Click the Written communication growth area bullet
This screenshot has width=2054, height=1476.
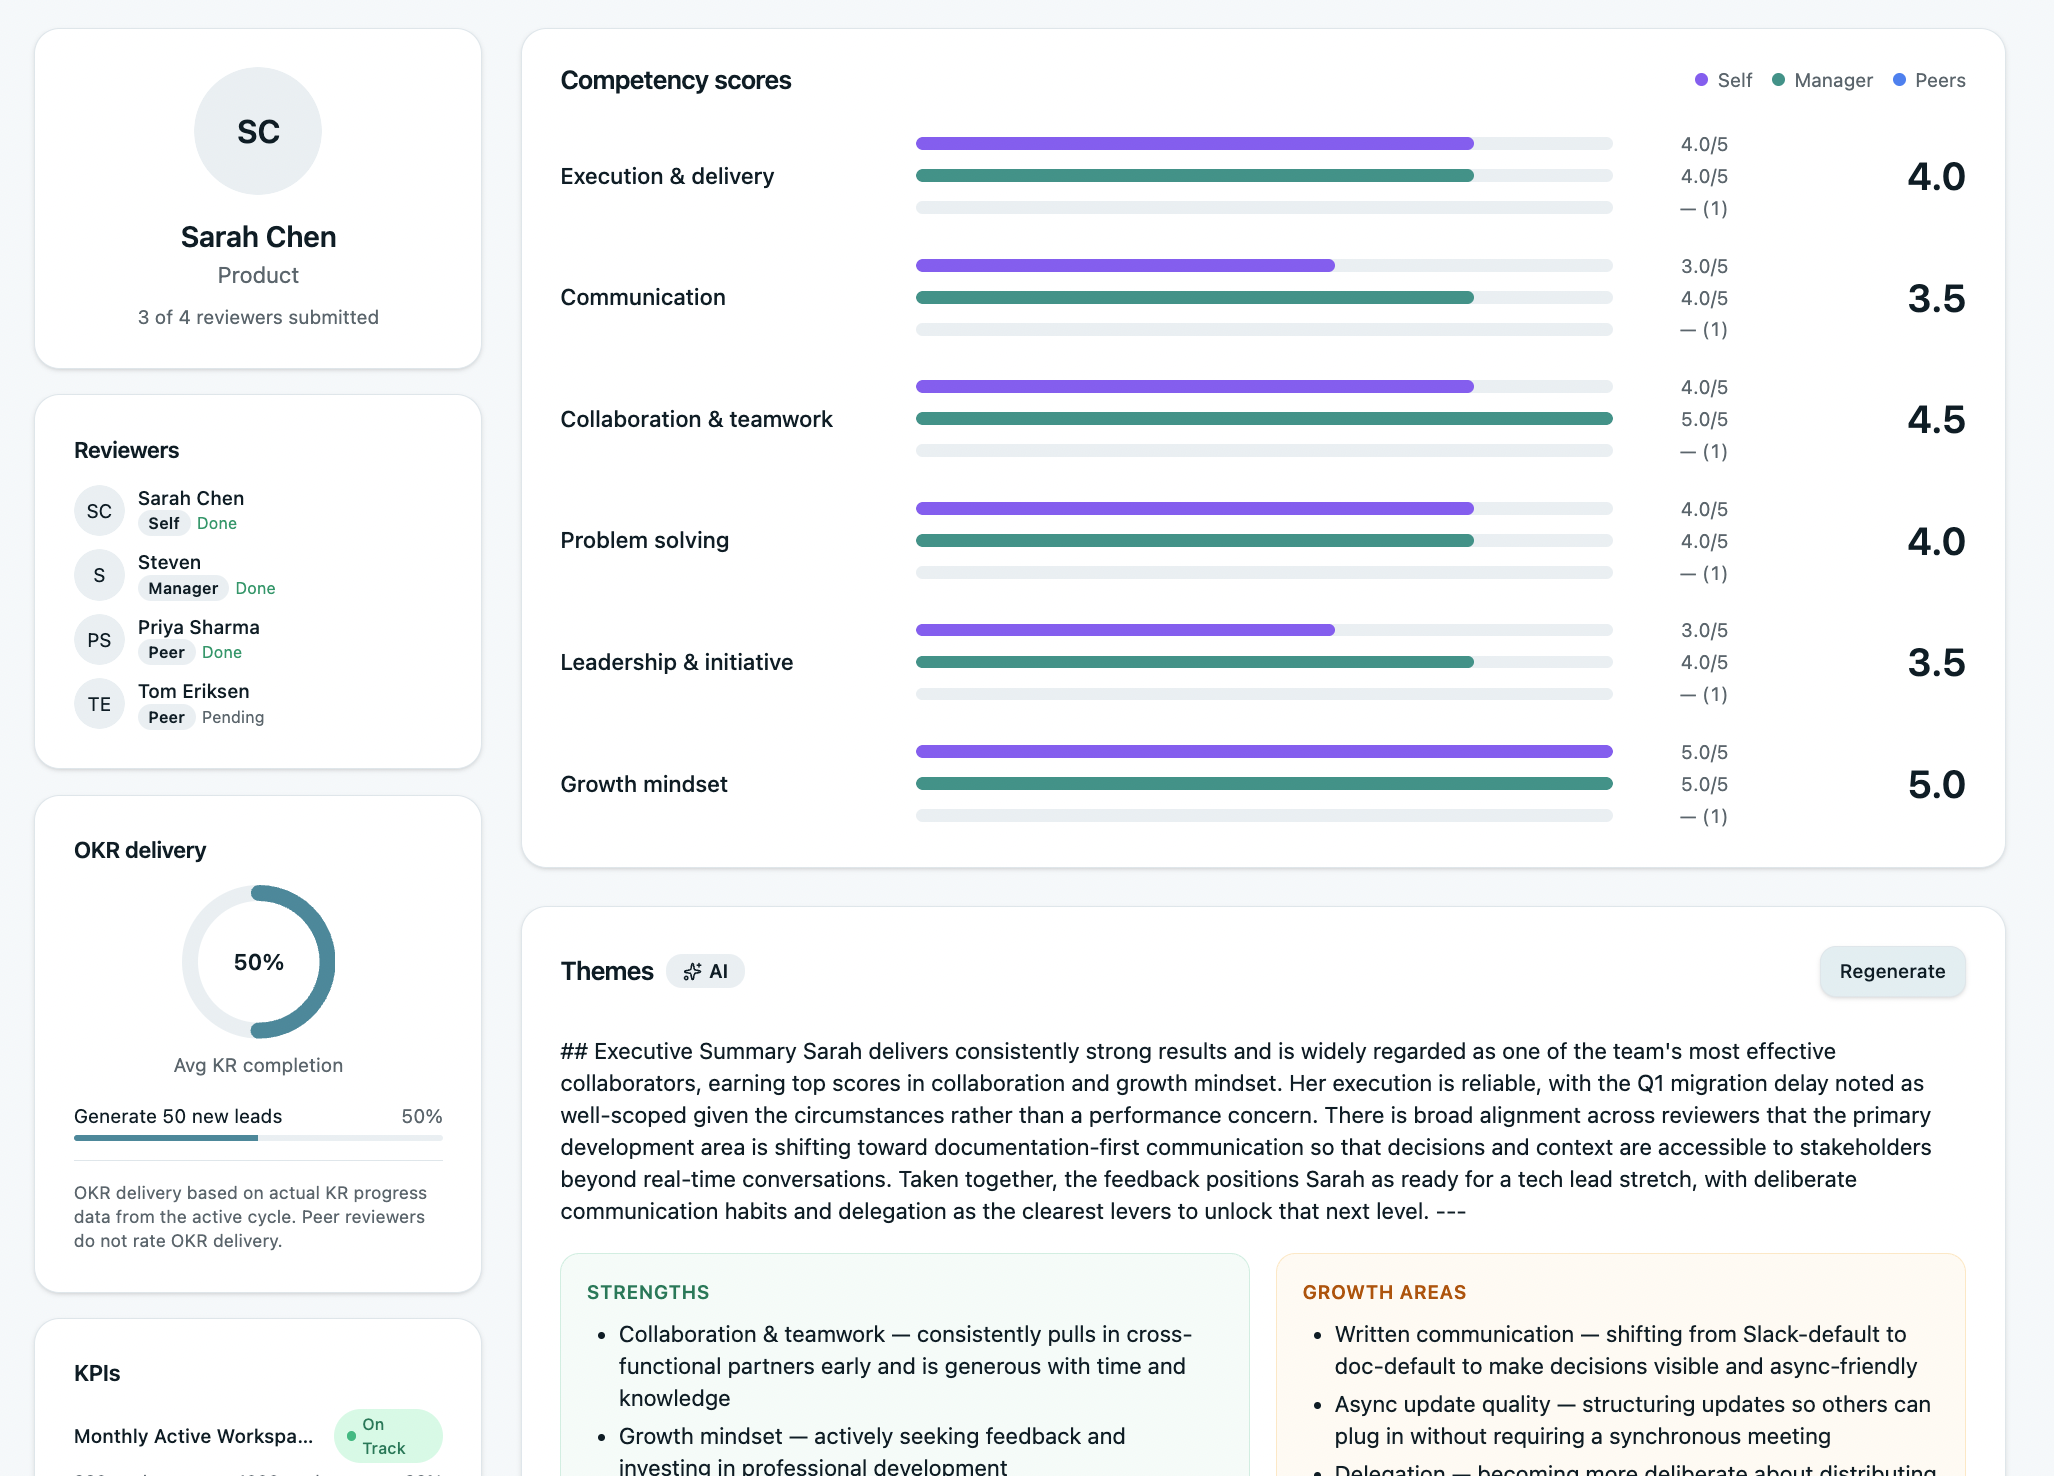tap(1625, 1350)
